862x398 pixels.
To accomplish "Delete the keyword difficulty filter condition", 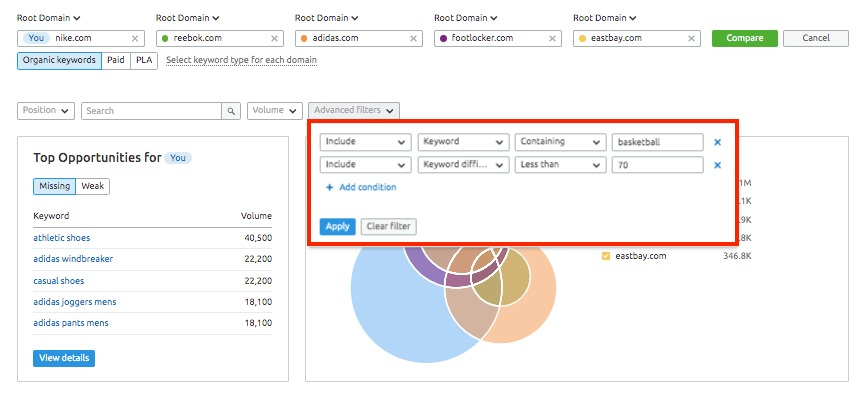I will click(x=717, y=165).
